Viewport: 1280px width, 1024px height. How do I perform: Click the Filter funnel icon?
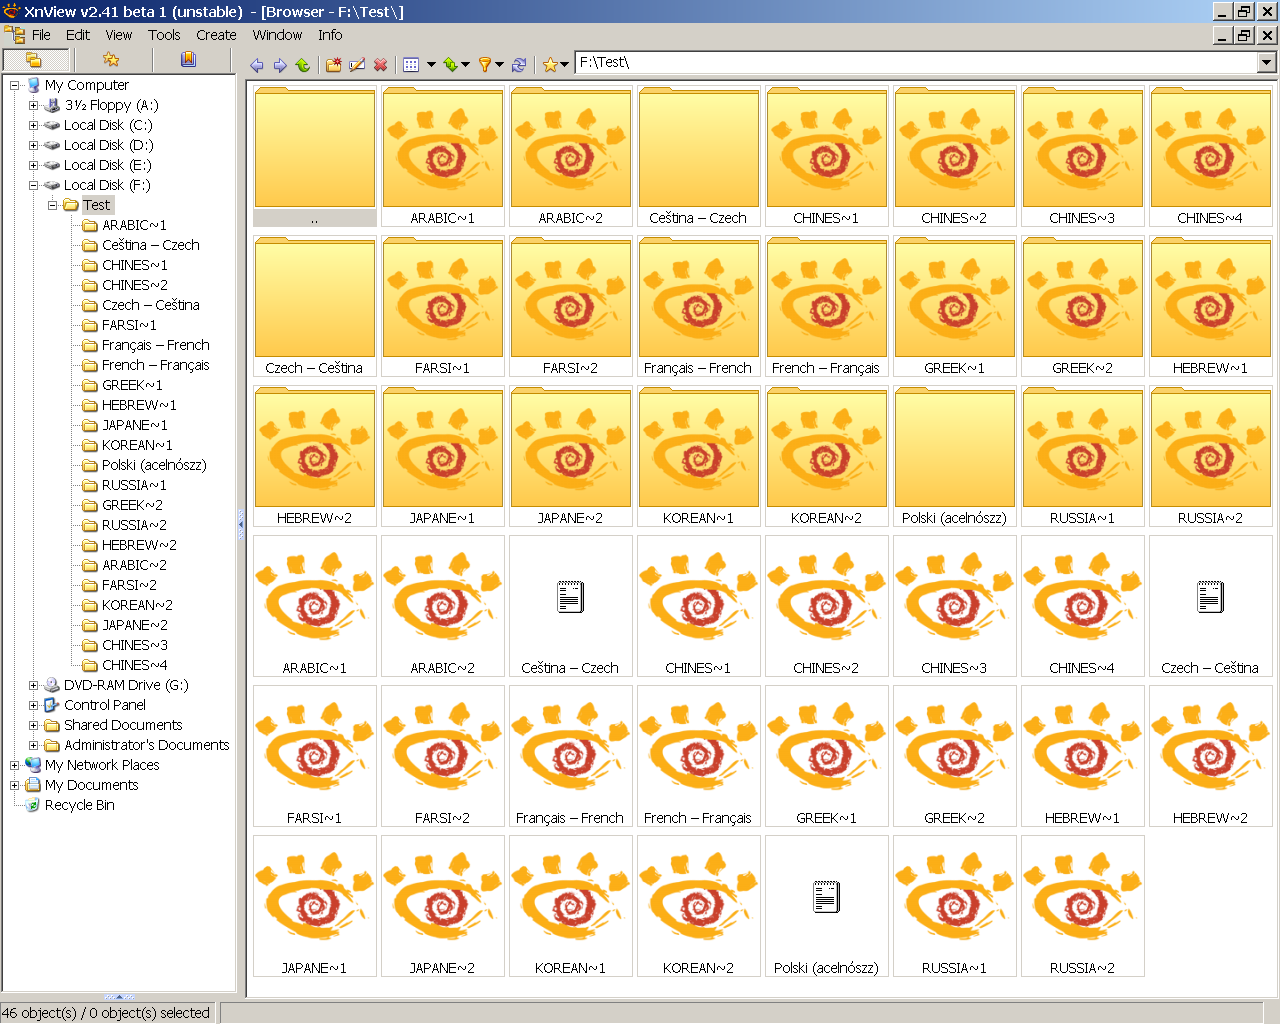click(x=485, y=65)
